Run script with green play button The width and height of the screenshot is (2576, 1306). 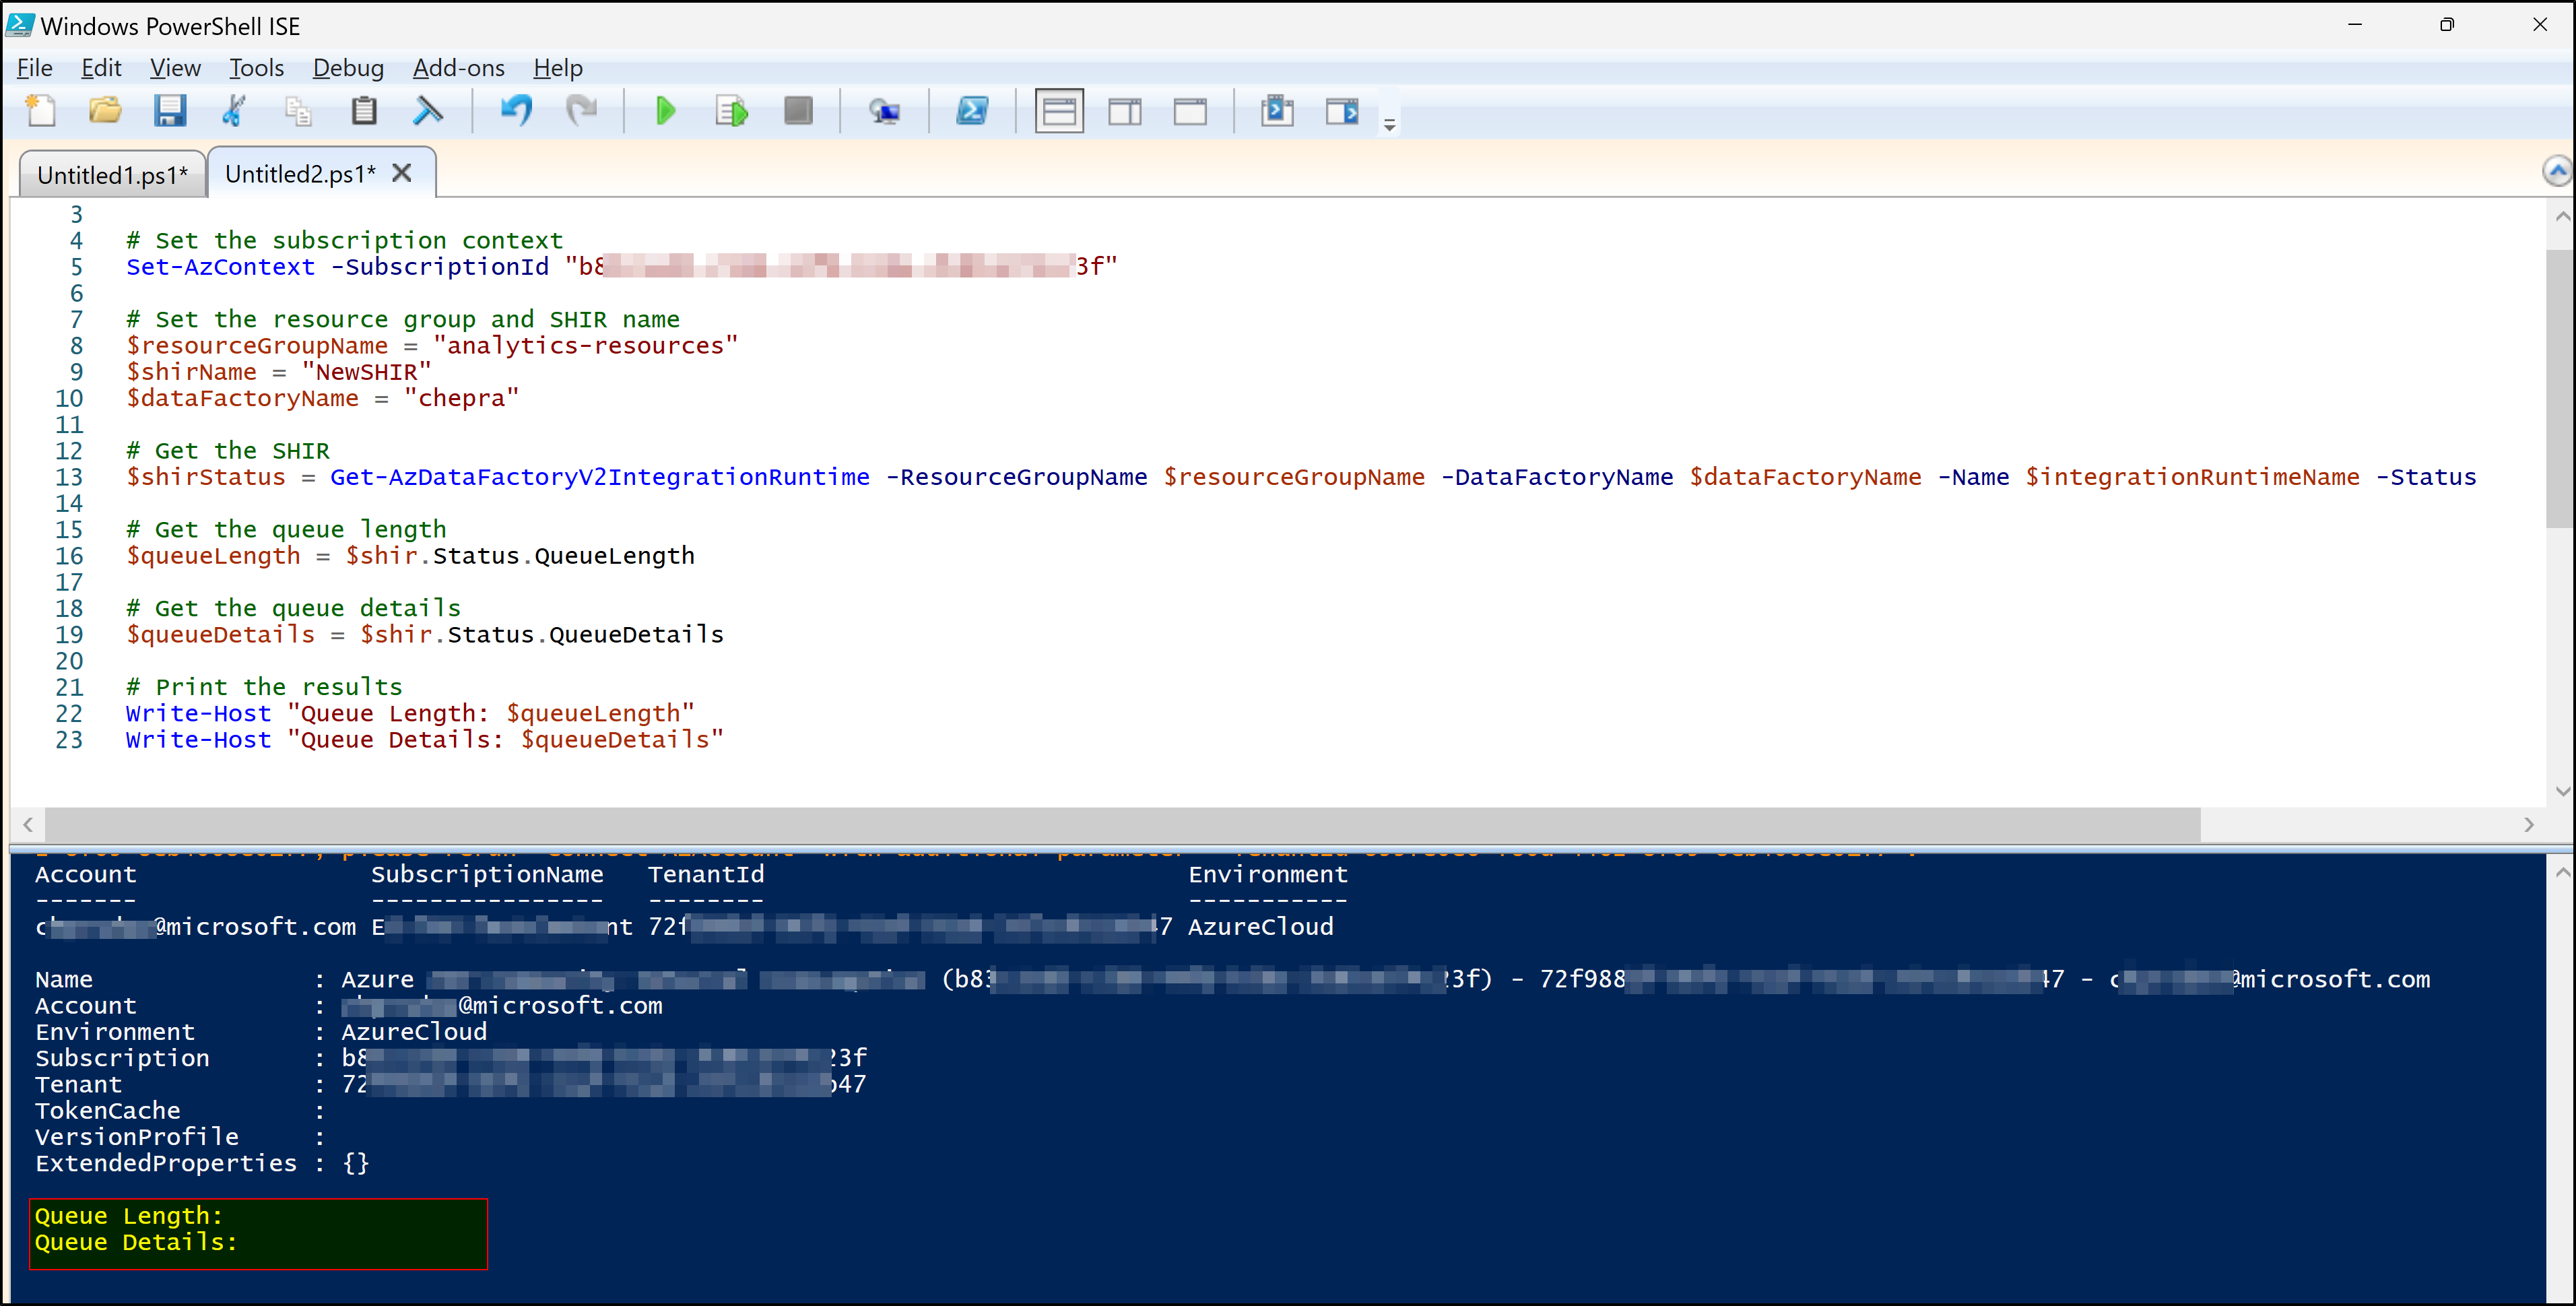pos(665,110)
